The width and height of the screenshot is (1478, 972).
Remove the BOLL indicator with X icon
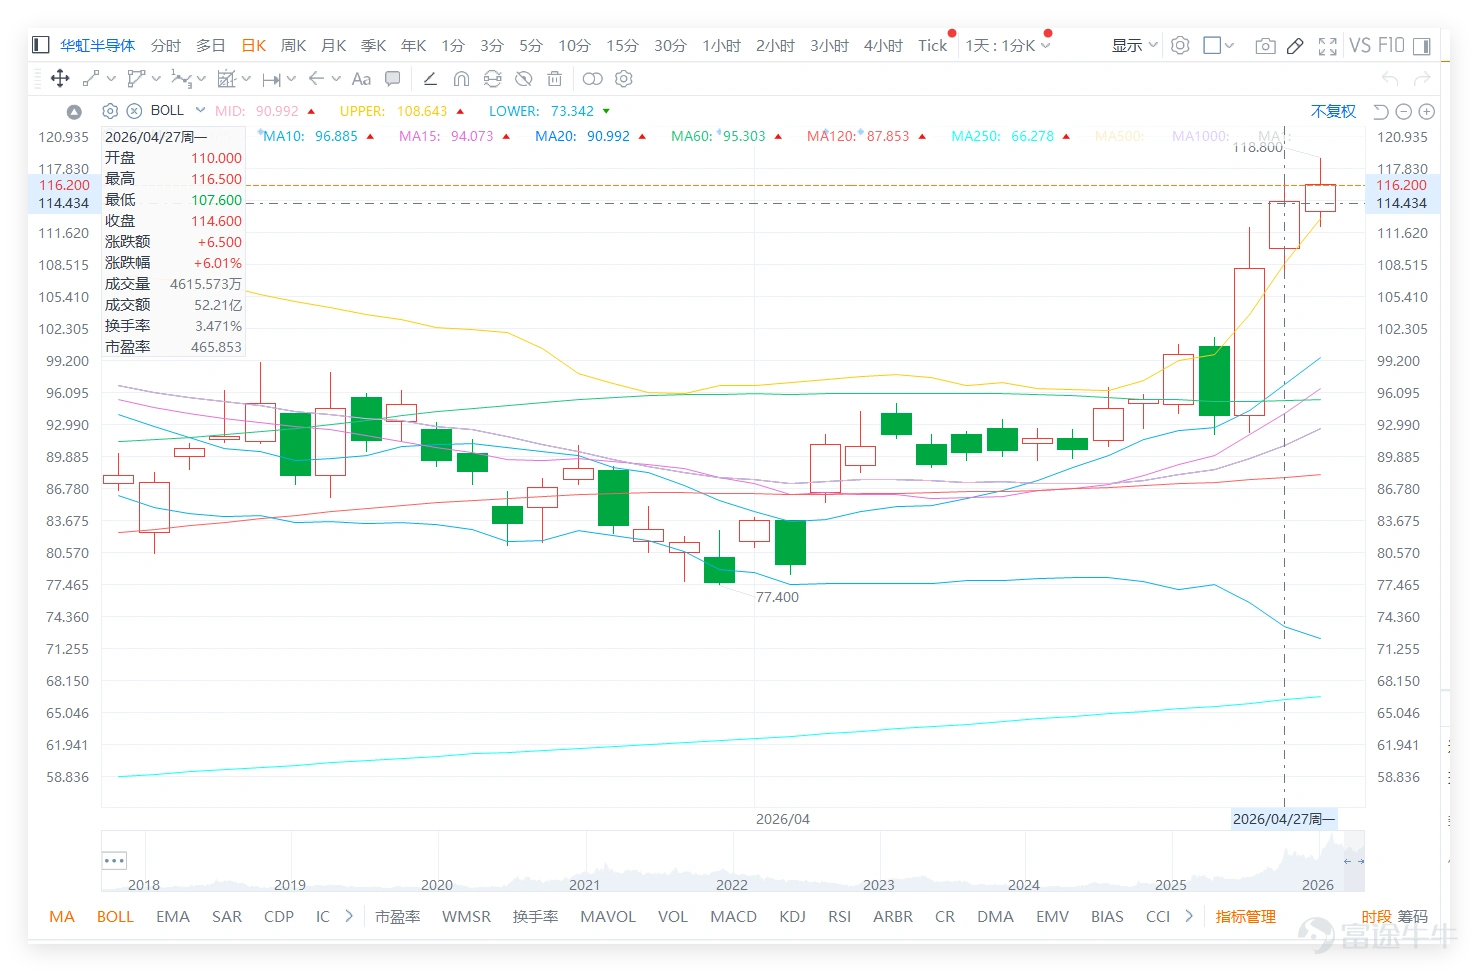click(133, 111)
